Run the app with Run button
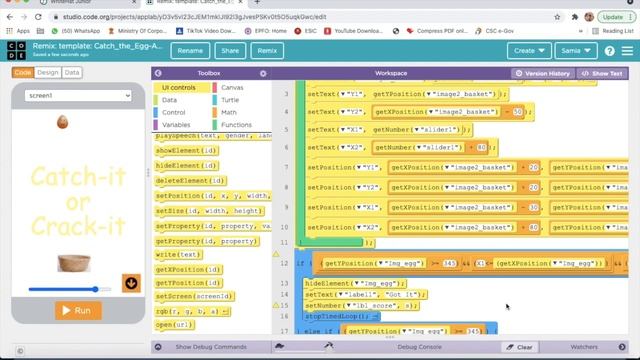The height and width of the screenshot is (360, 640). pyautogui.click(x=78, y=311)
